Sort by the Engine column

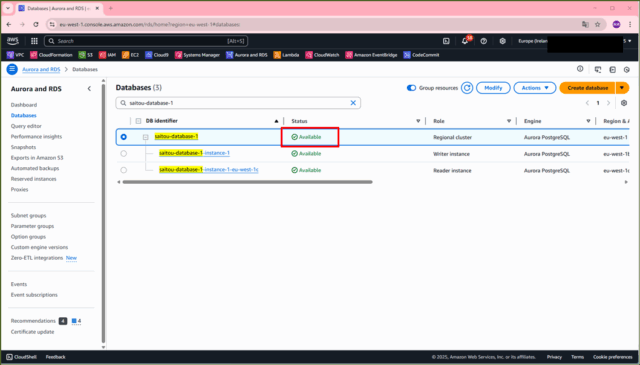588,121
